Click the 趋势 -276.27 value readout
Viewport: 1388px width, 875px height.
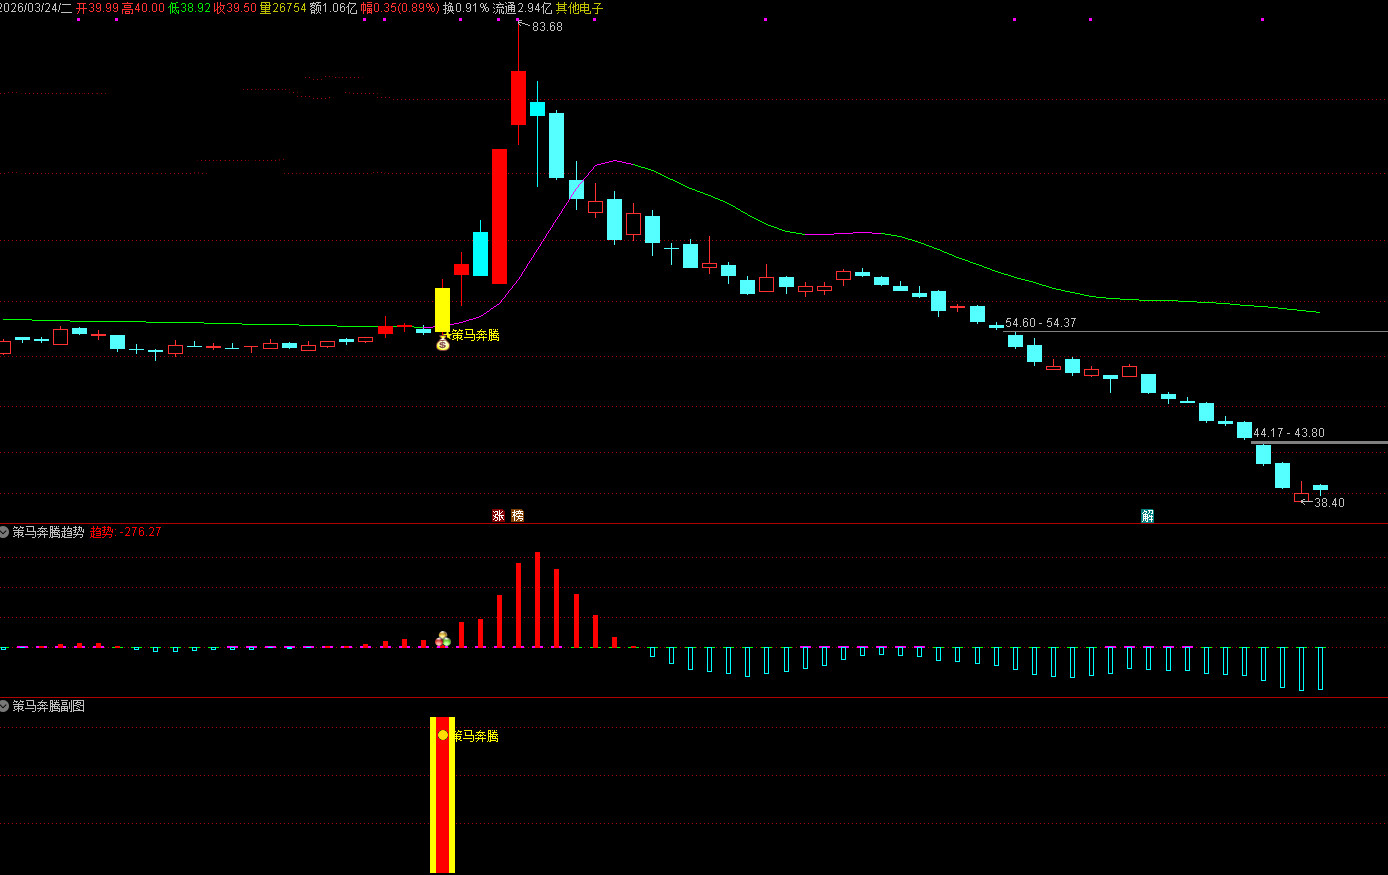tap(126, 532)
